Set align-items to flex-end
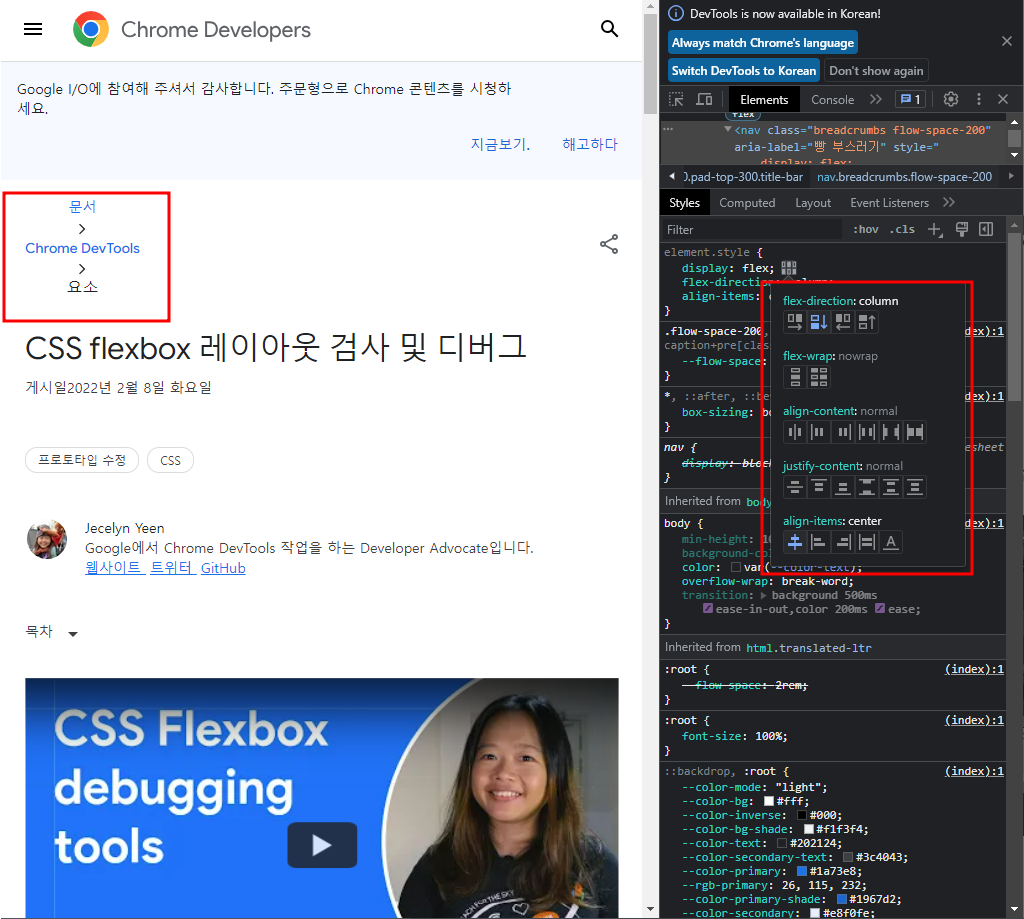Image resolution: width=1024 pixels, height=919 pixels. point(842,542)
